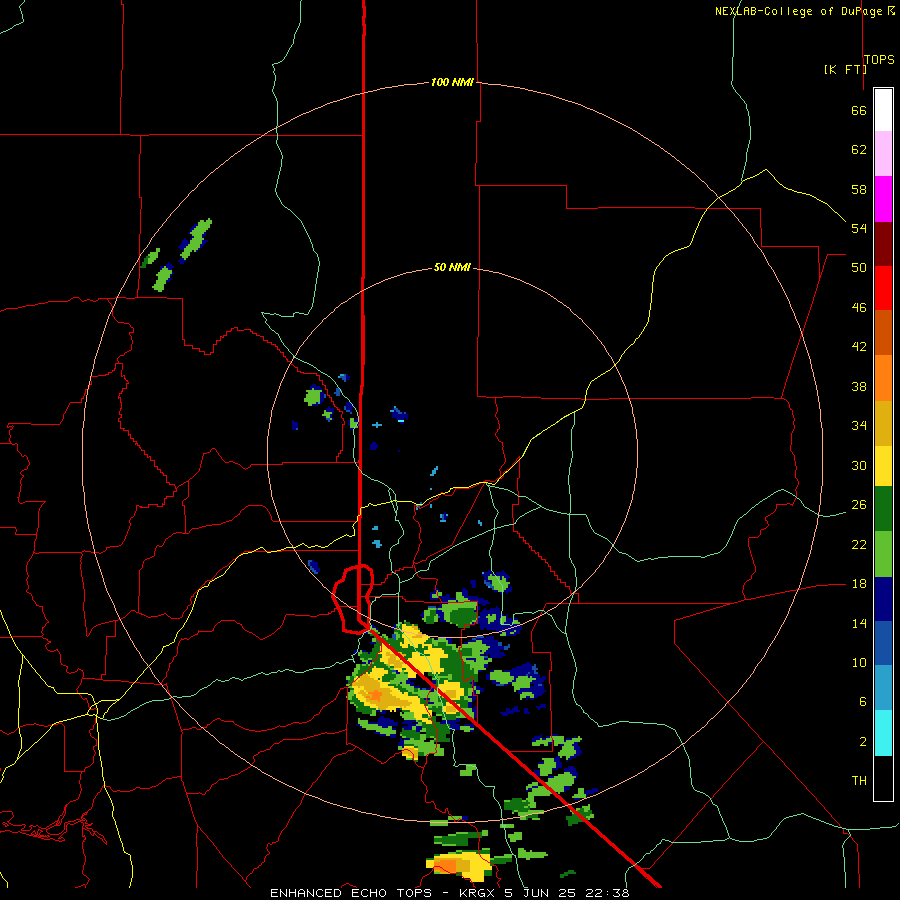The width and height of the screenshot is (900, 900).
Task: Click the '42' legend value label
Action: click(x=859, y=347)
